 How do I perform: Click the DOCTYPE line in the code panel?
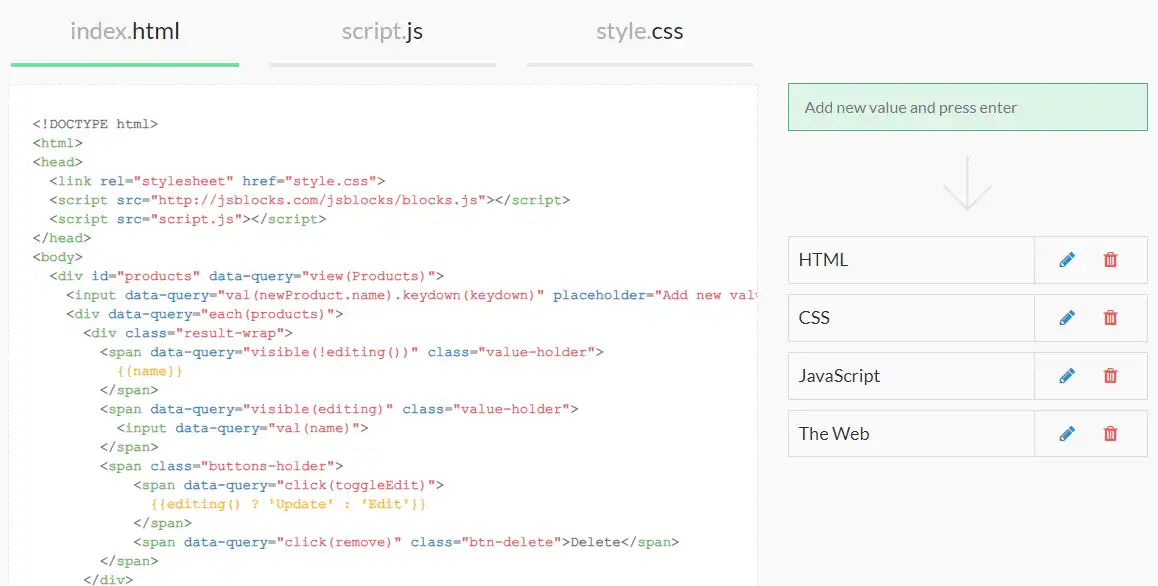[95, 124]
